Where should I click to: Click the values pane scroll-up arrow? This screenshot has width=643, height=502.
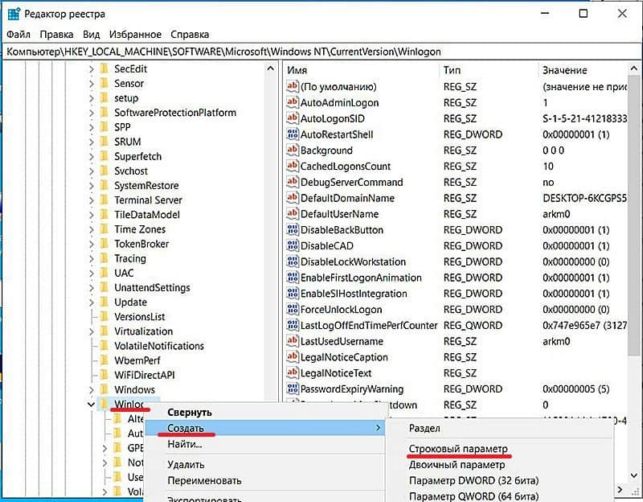634,68
